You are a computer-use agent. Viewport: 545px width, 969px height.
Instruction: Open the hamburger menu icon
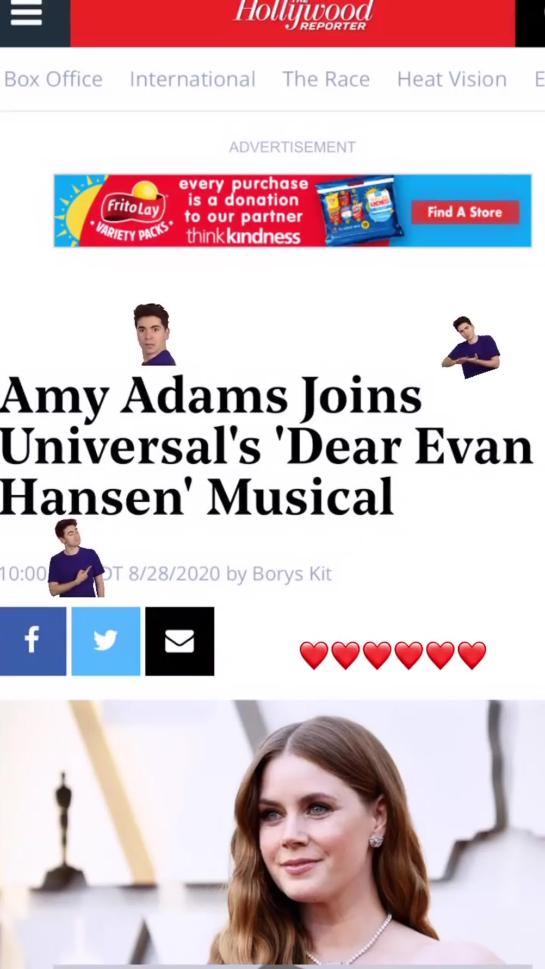click(26, 13)
